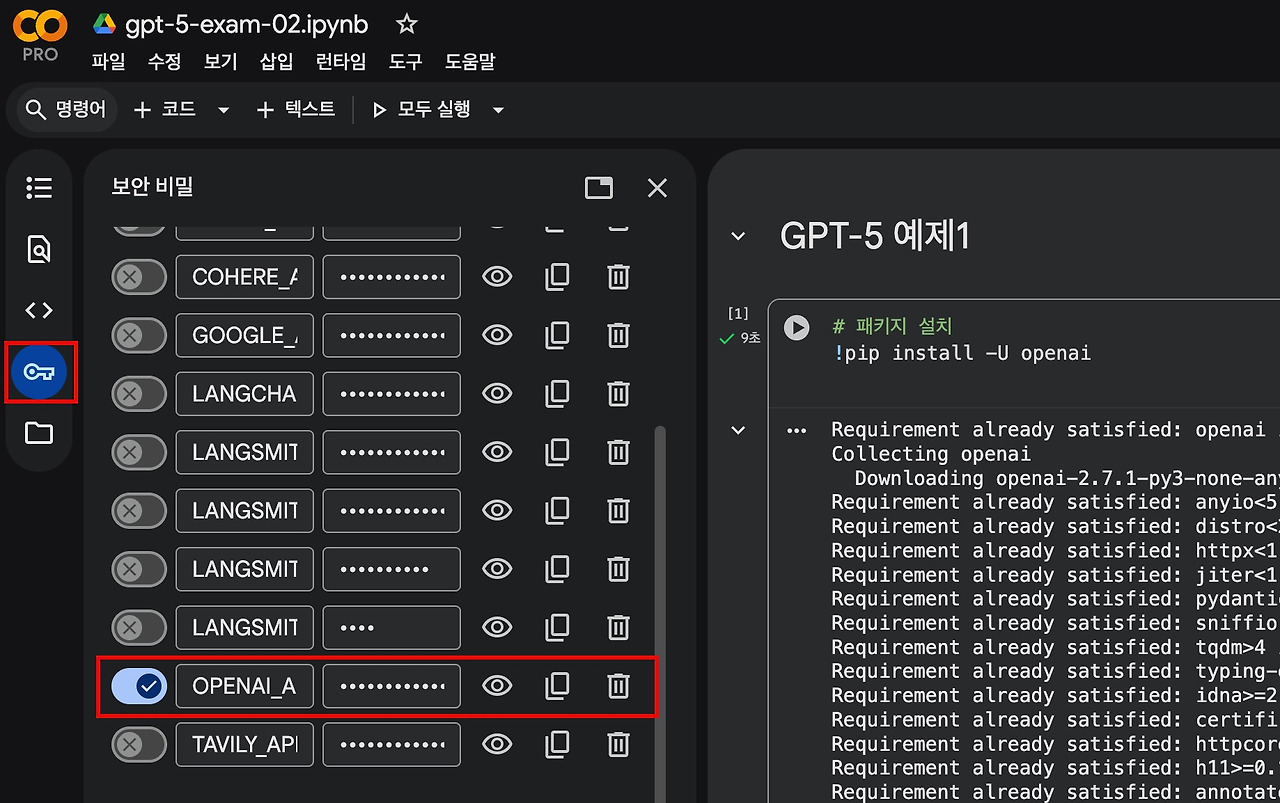This screenshot has height=803, width=1280.
Task: Open the code snippets sidebar icon
Action: [x=39, y=310]
